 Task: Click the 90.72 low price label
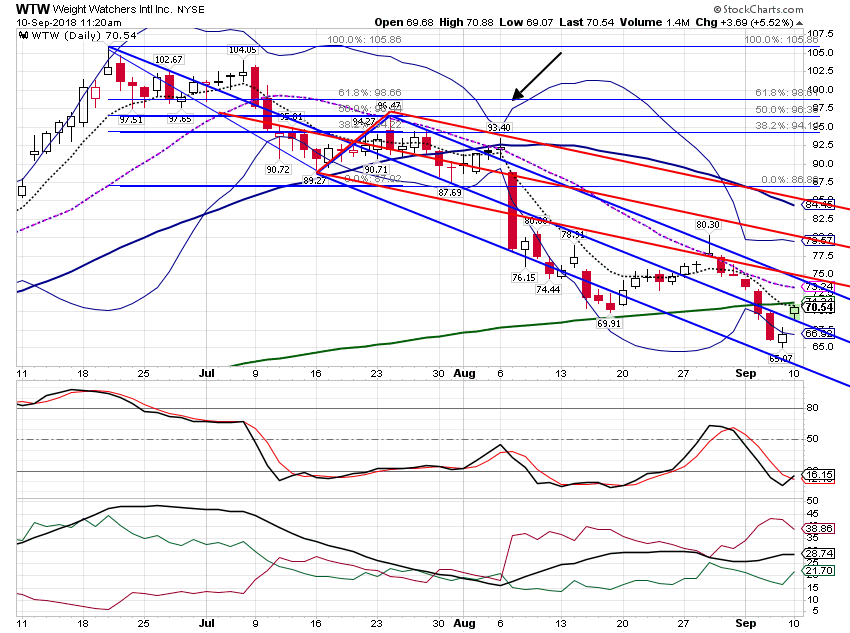(x=278, y=170)
